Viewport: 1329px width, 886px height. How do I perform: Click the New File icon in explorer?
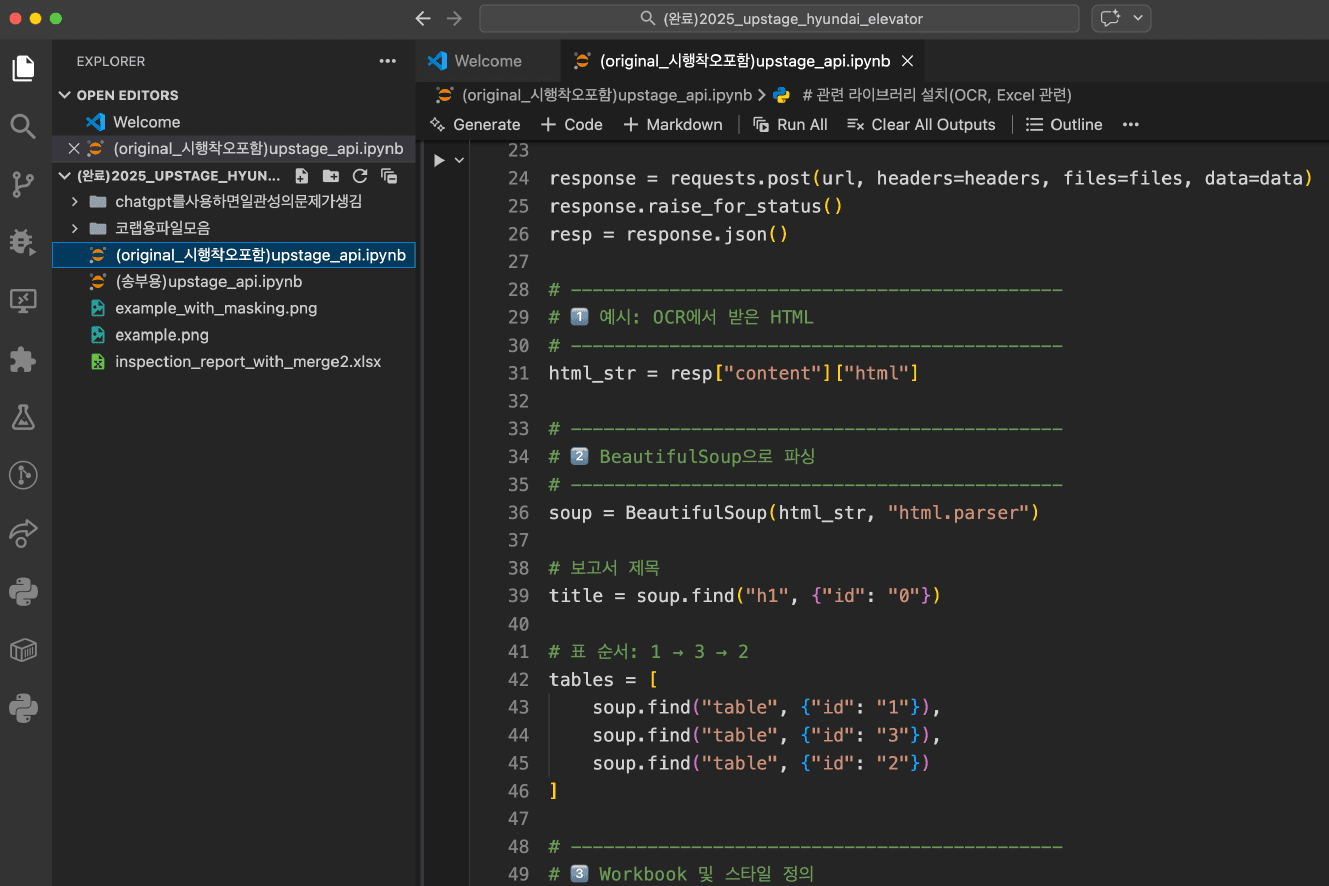coord(302,176)
